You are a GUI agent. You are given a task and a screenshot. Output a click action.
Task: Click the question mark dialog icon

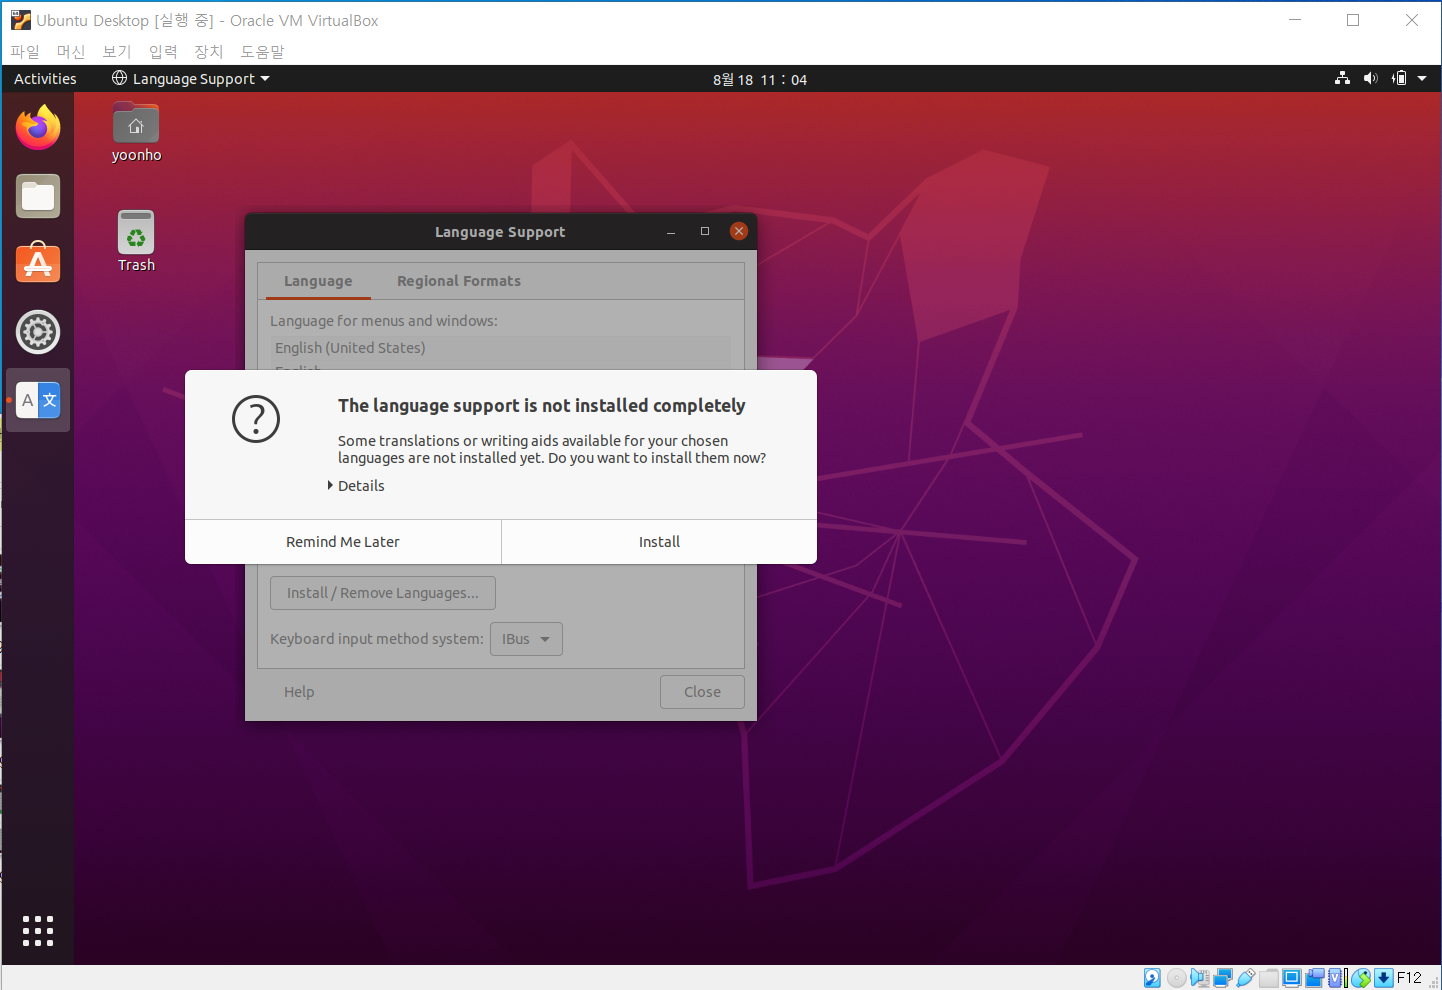256,419
